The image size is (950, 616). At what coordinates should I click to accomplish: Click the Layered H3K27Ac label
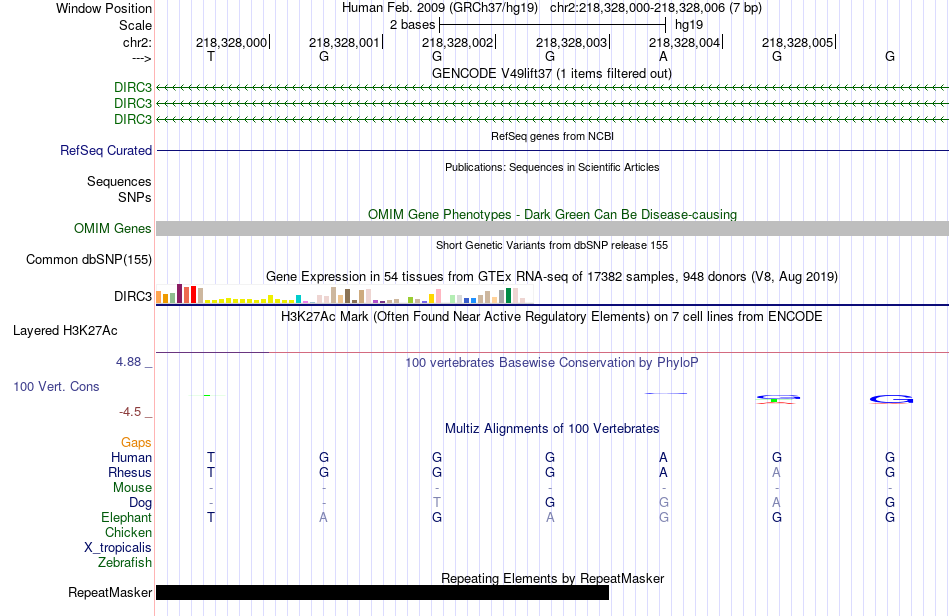click(x=65, y=331)
